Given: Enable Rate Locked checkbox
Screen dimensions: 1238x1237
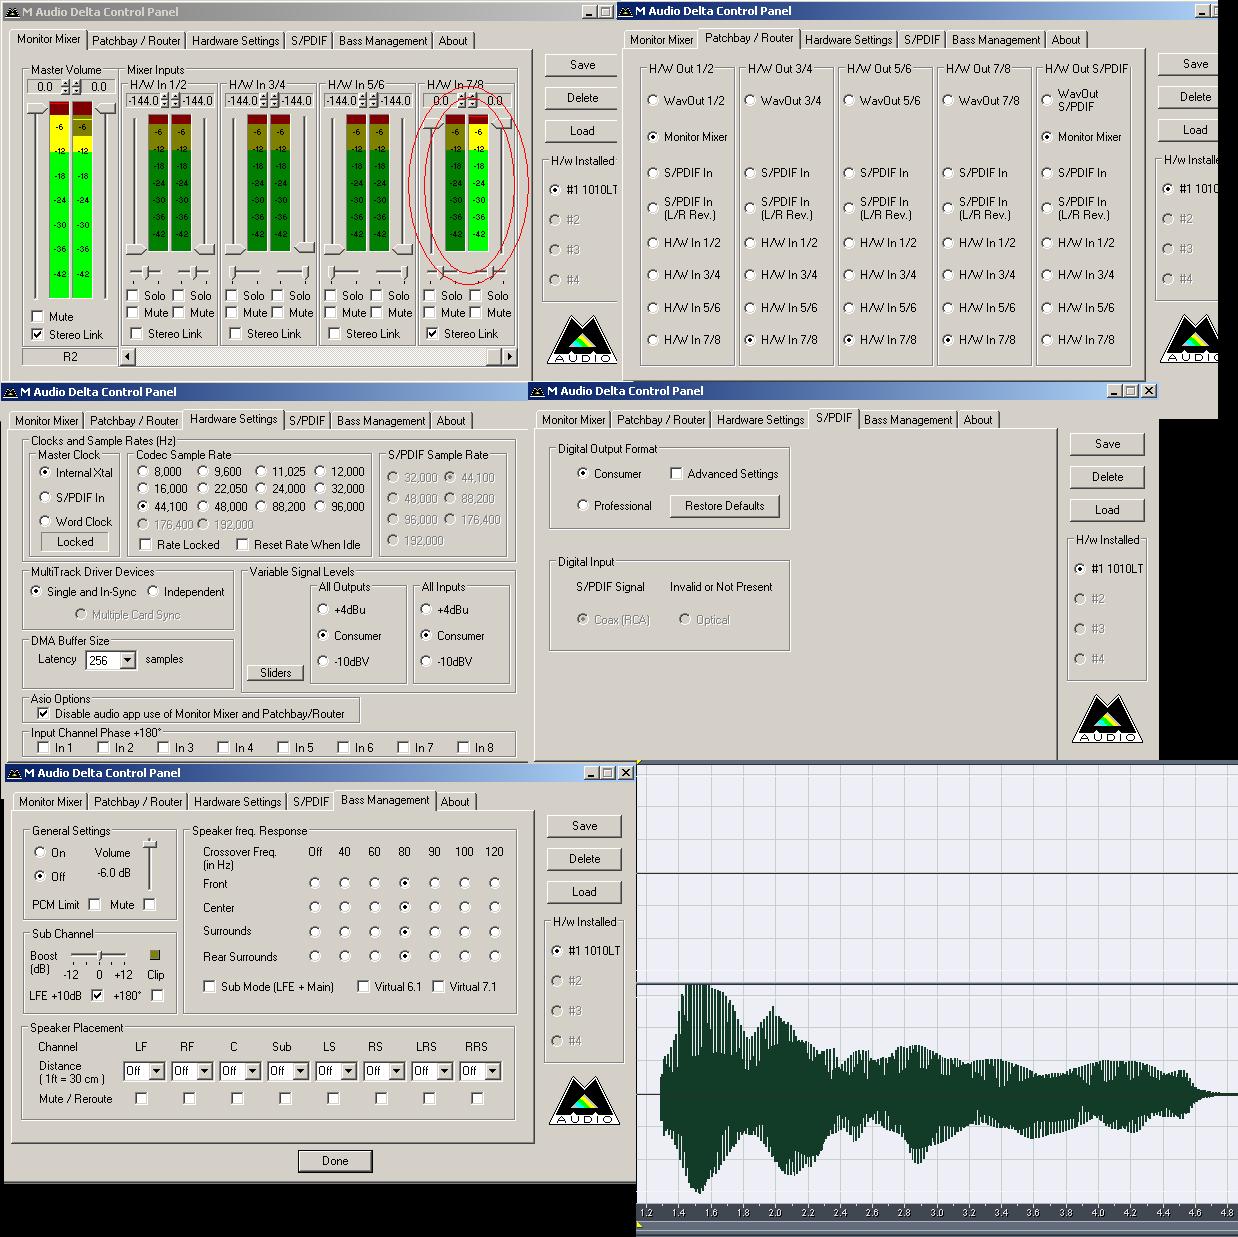Looking at the screenshot, I should pos(146,545).
